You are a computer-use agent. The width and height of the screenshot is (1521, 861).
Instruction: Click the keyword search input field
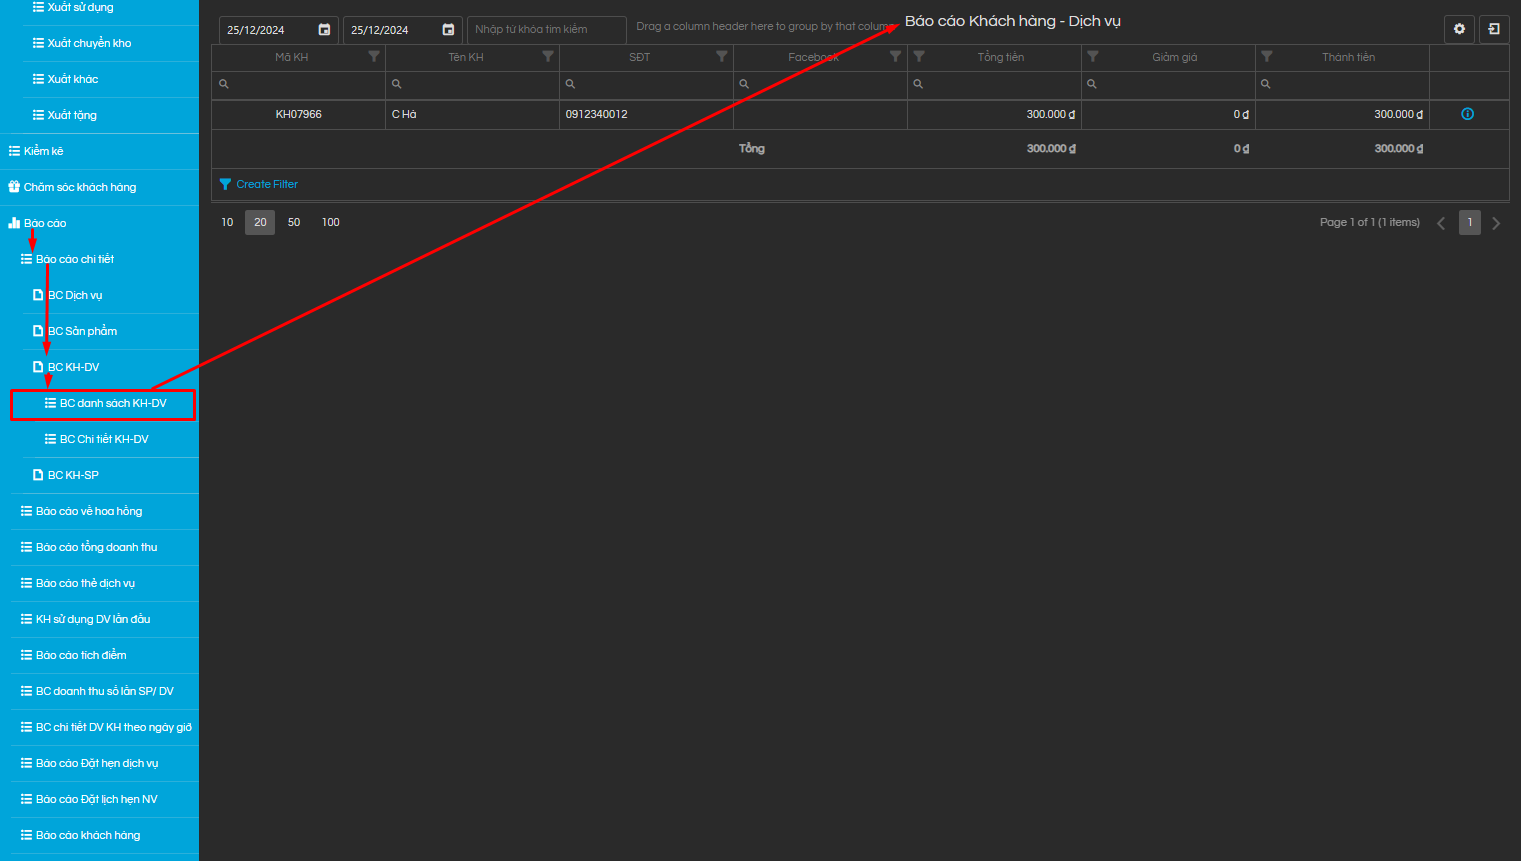546,30
